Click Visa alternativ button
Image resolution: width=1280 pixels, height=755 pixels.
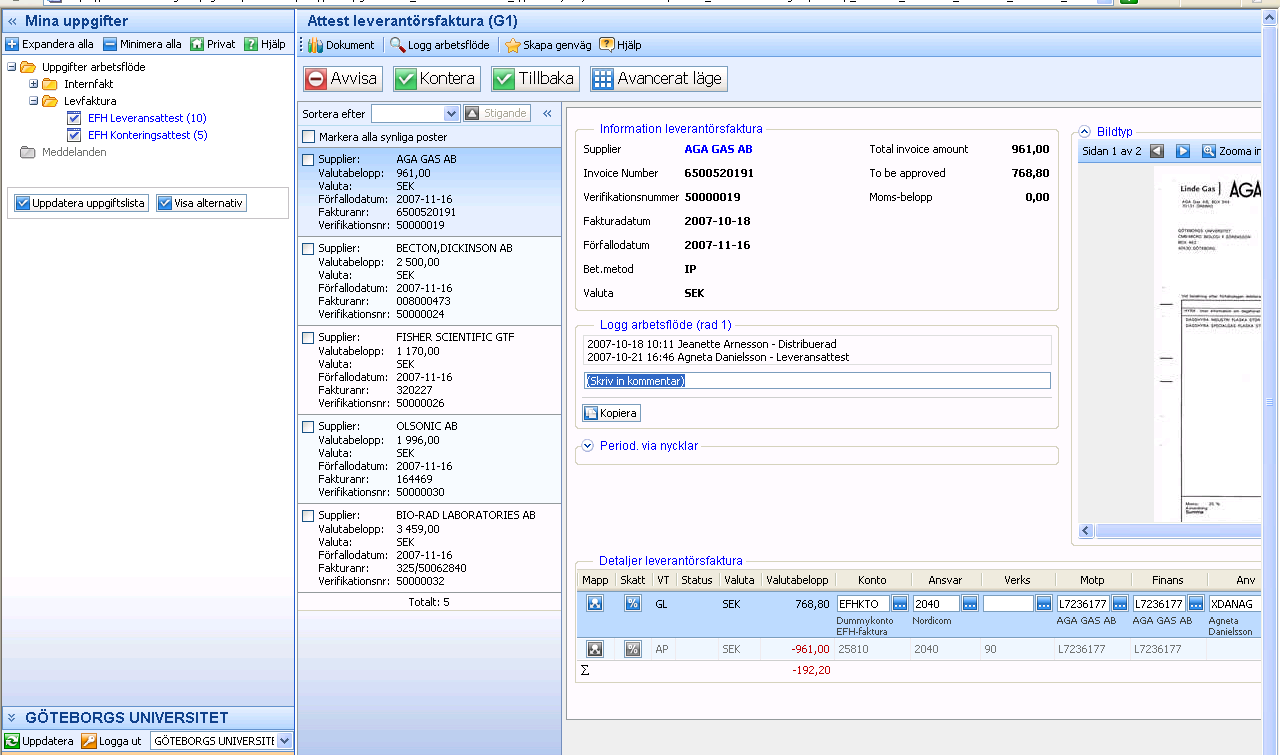[x=201, y=203]
